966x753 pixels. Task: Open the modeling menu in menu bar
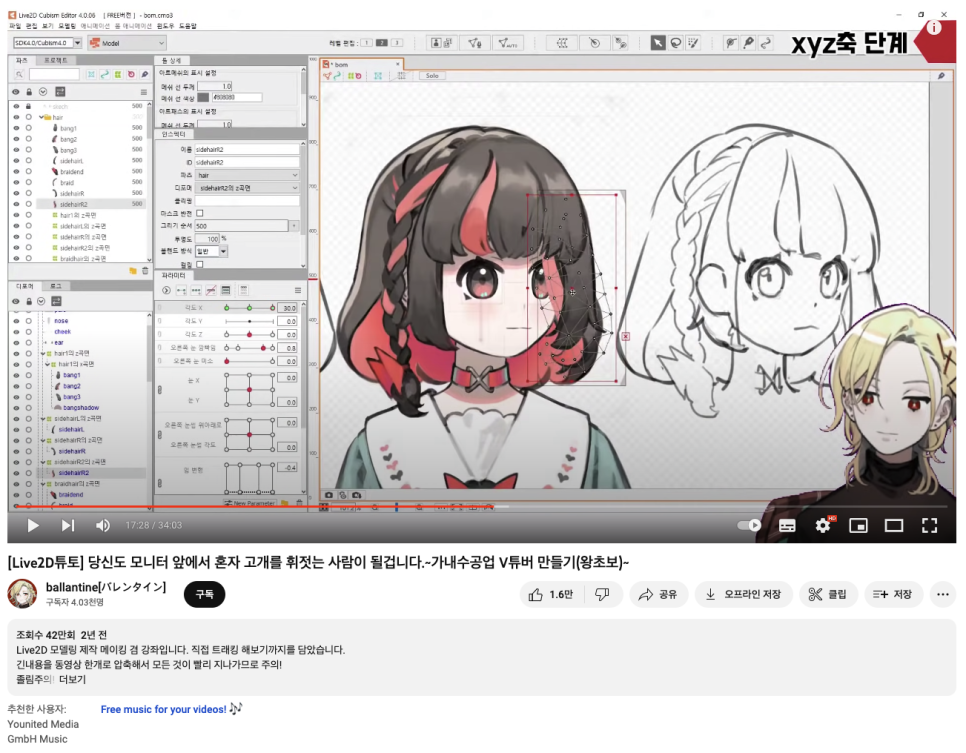67,26
